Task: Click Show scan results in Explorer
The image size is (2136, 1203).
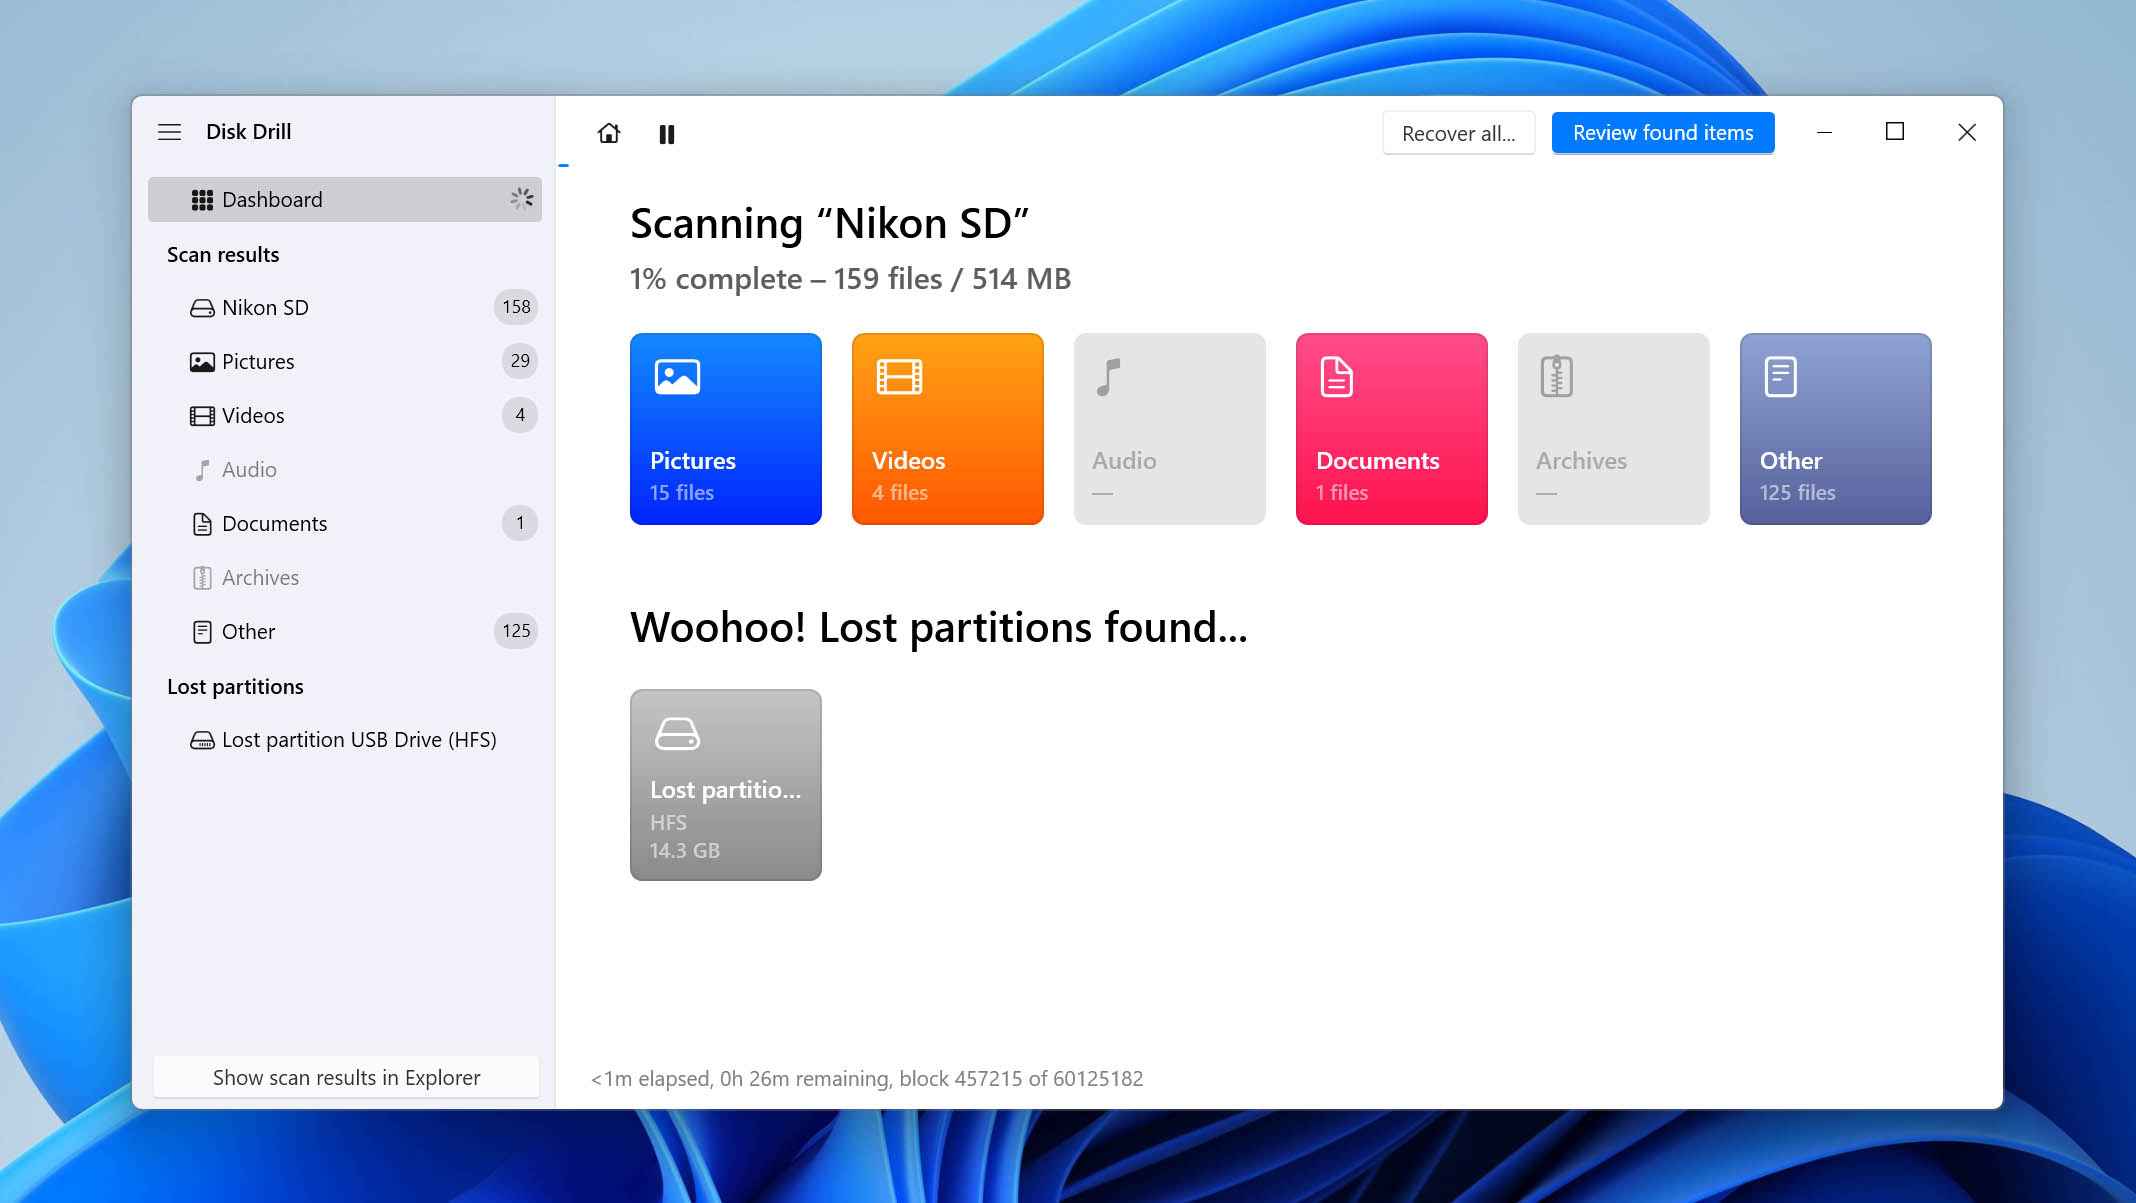Action: (346, 1077)
